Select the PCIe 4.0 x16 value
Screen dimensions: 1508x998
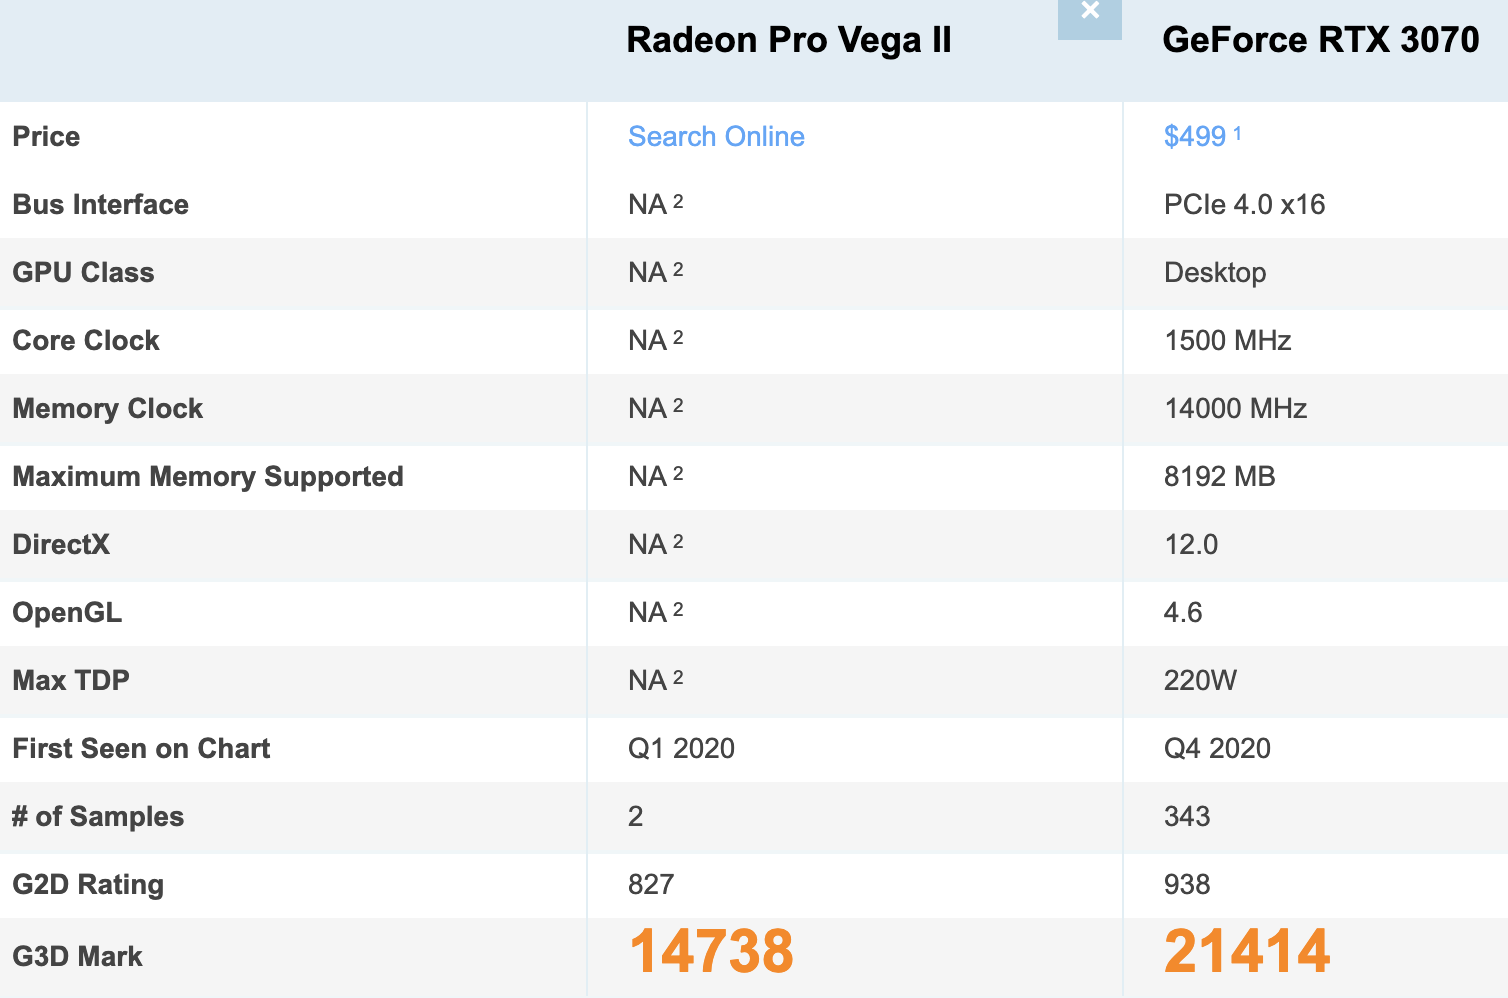(x=1244, y=204)
